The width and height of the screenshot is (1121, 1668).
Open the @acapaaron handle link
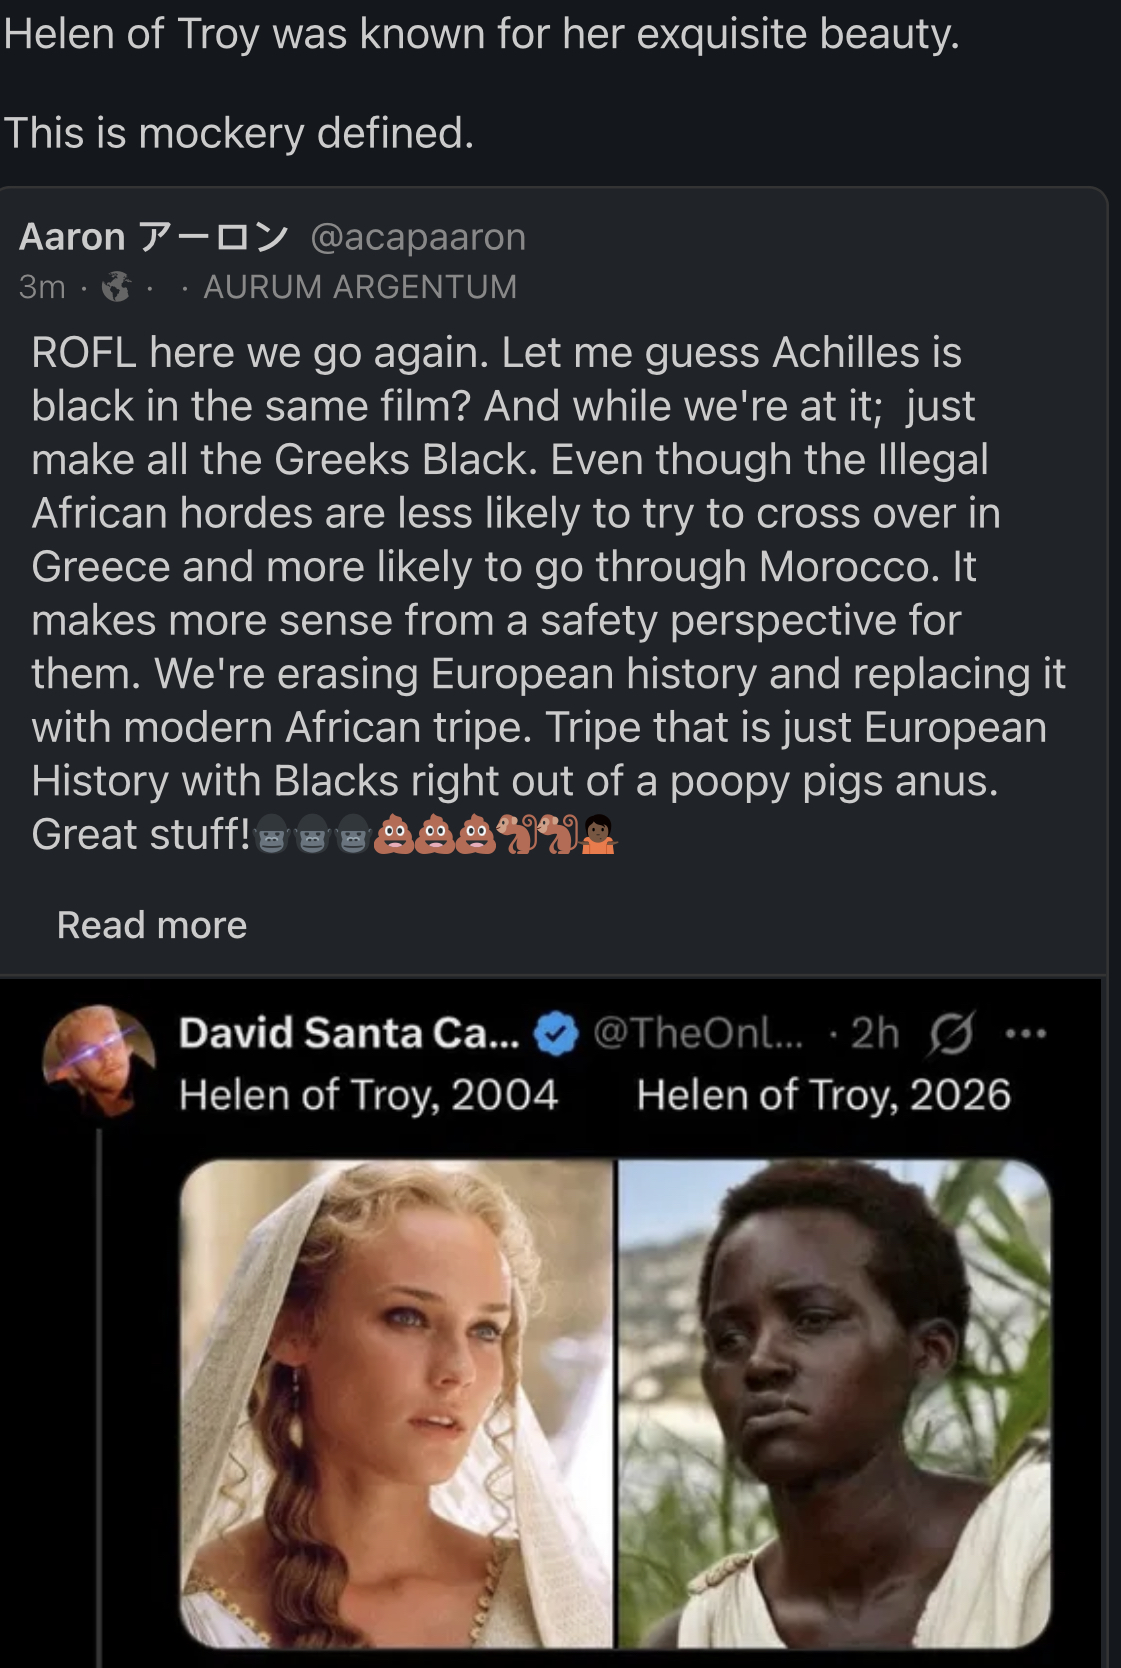coord(417,237)
